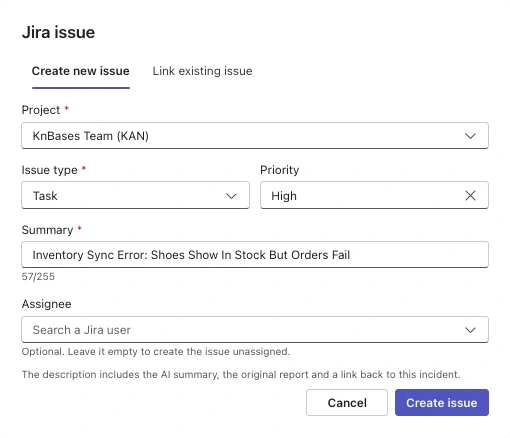Click the Issue type chevron arrow
510x438 pixels.
click(x=231, y=196)
